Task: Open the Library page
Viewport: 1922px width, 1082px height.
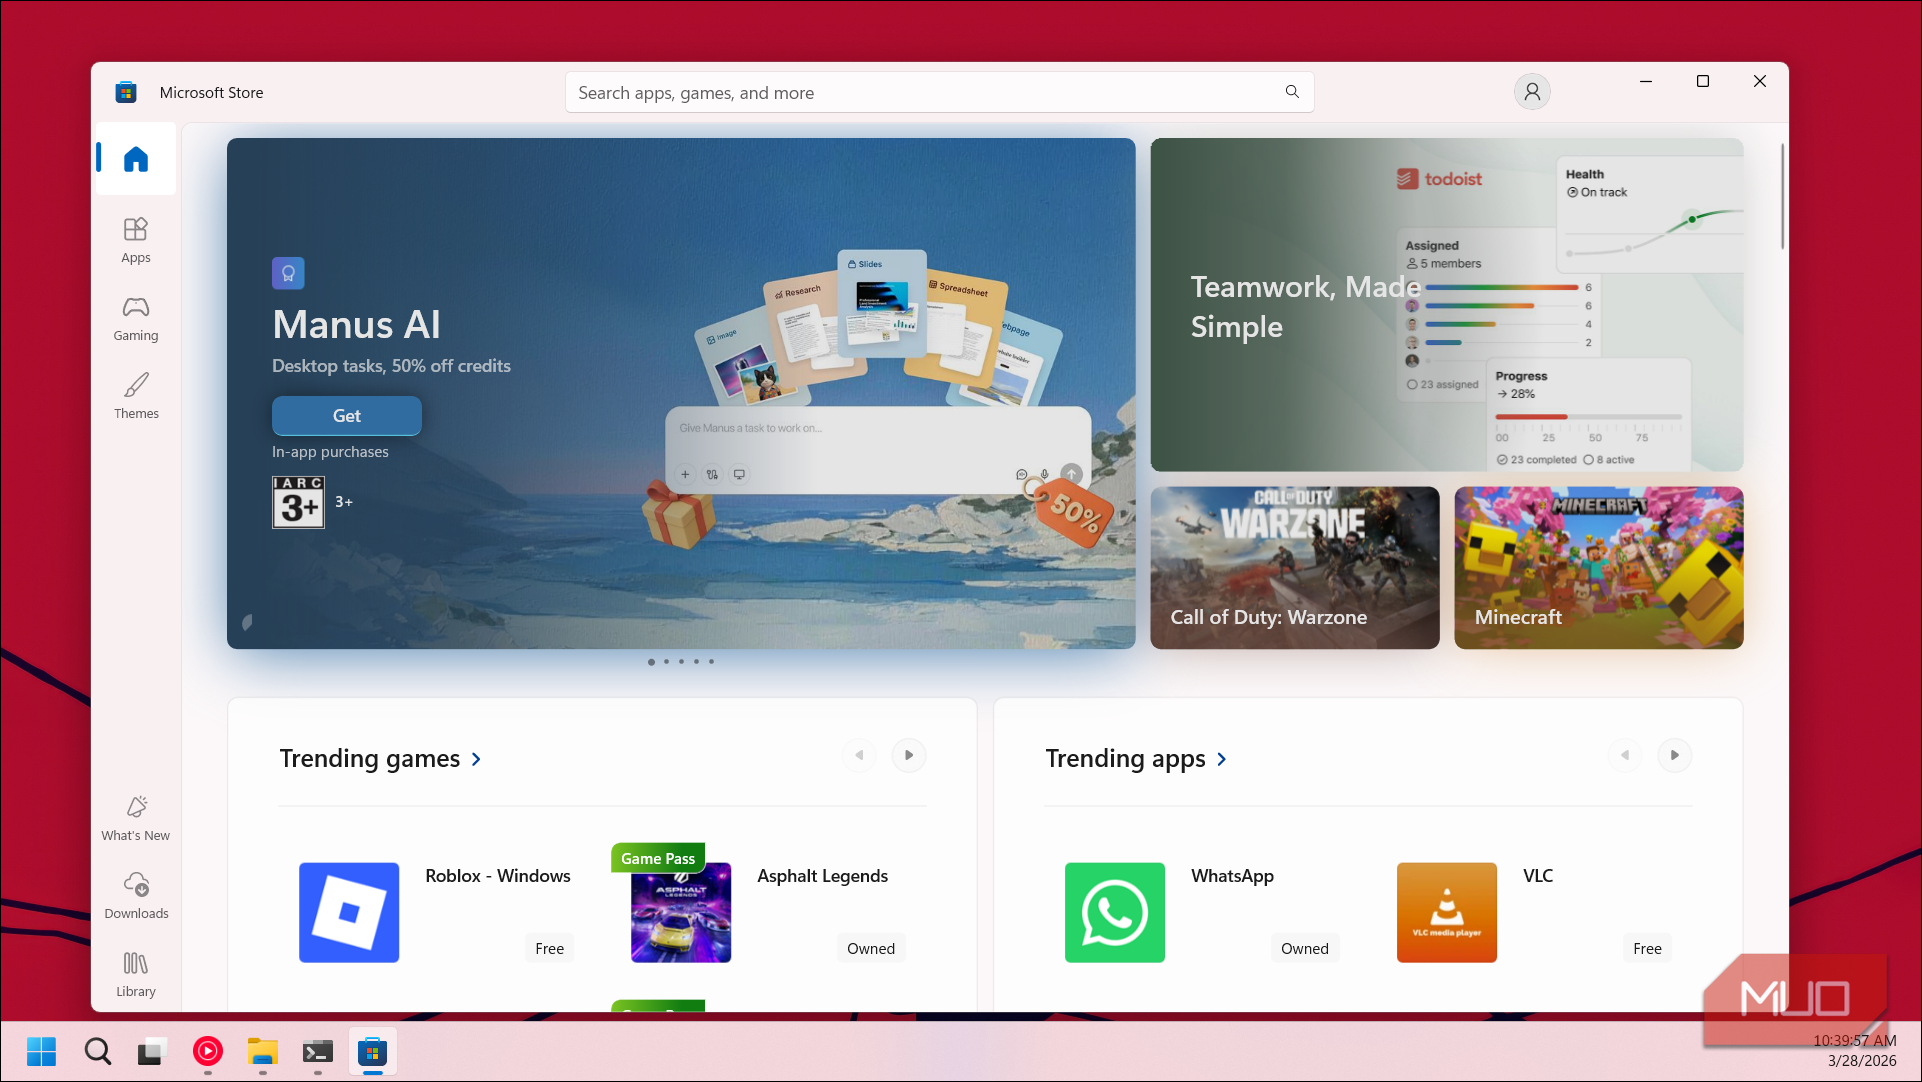Action: [136, 974]
